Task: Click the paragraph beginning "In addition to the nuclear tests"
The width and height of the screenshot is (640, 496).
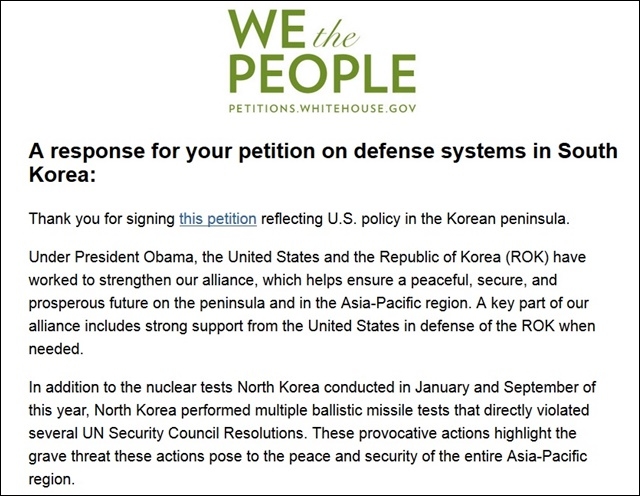Action: coord(312,433)
